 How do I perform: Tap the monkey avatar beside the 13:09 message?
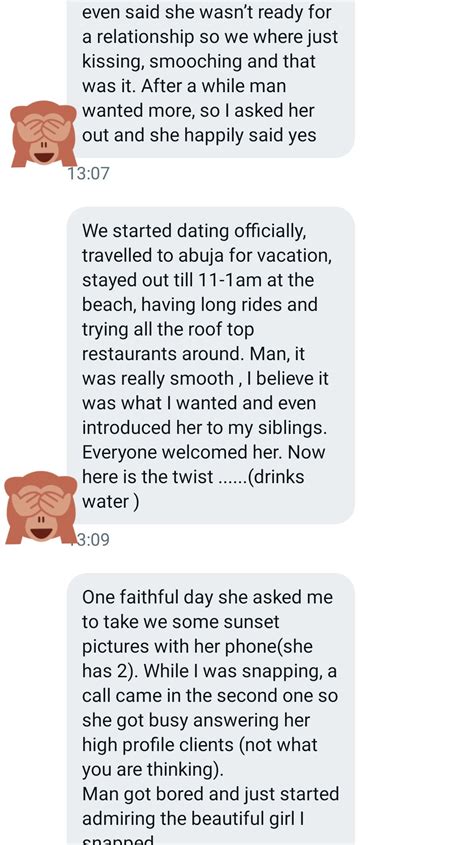[x=41, y=507]
